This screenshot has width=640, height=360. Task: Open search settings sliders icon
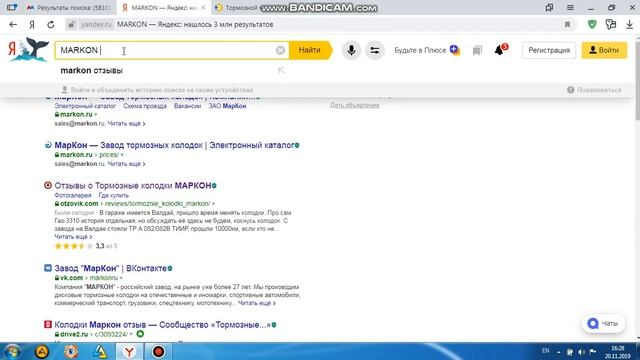375,50
